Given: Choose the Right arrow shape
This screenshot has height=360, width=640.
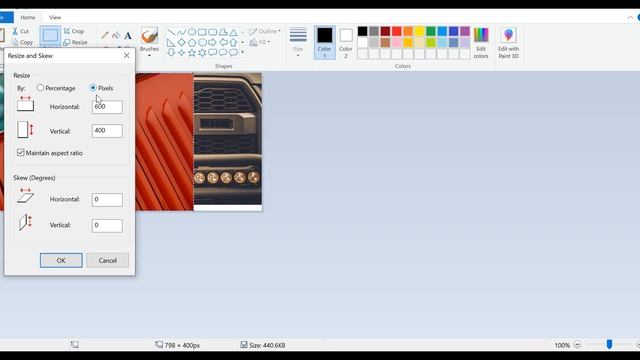Looking at the screenshot, I should click(213, 42).
